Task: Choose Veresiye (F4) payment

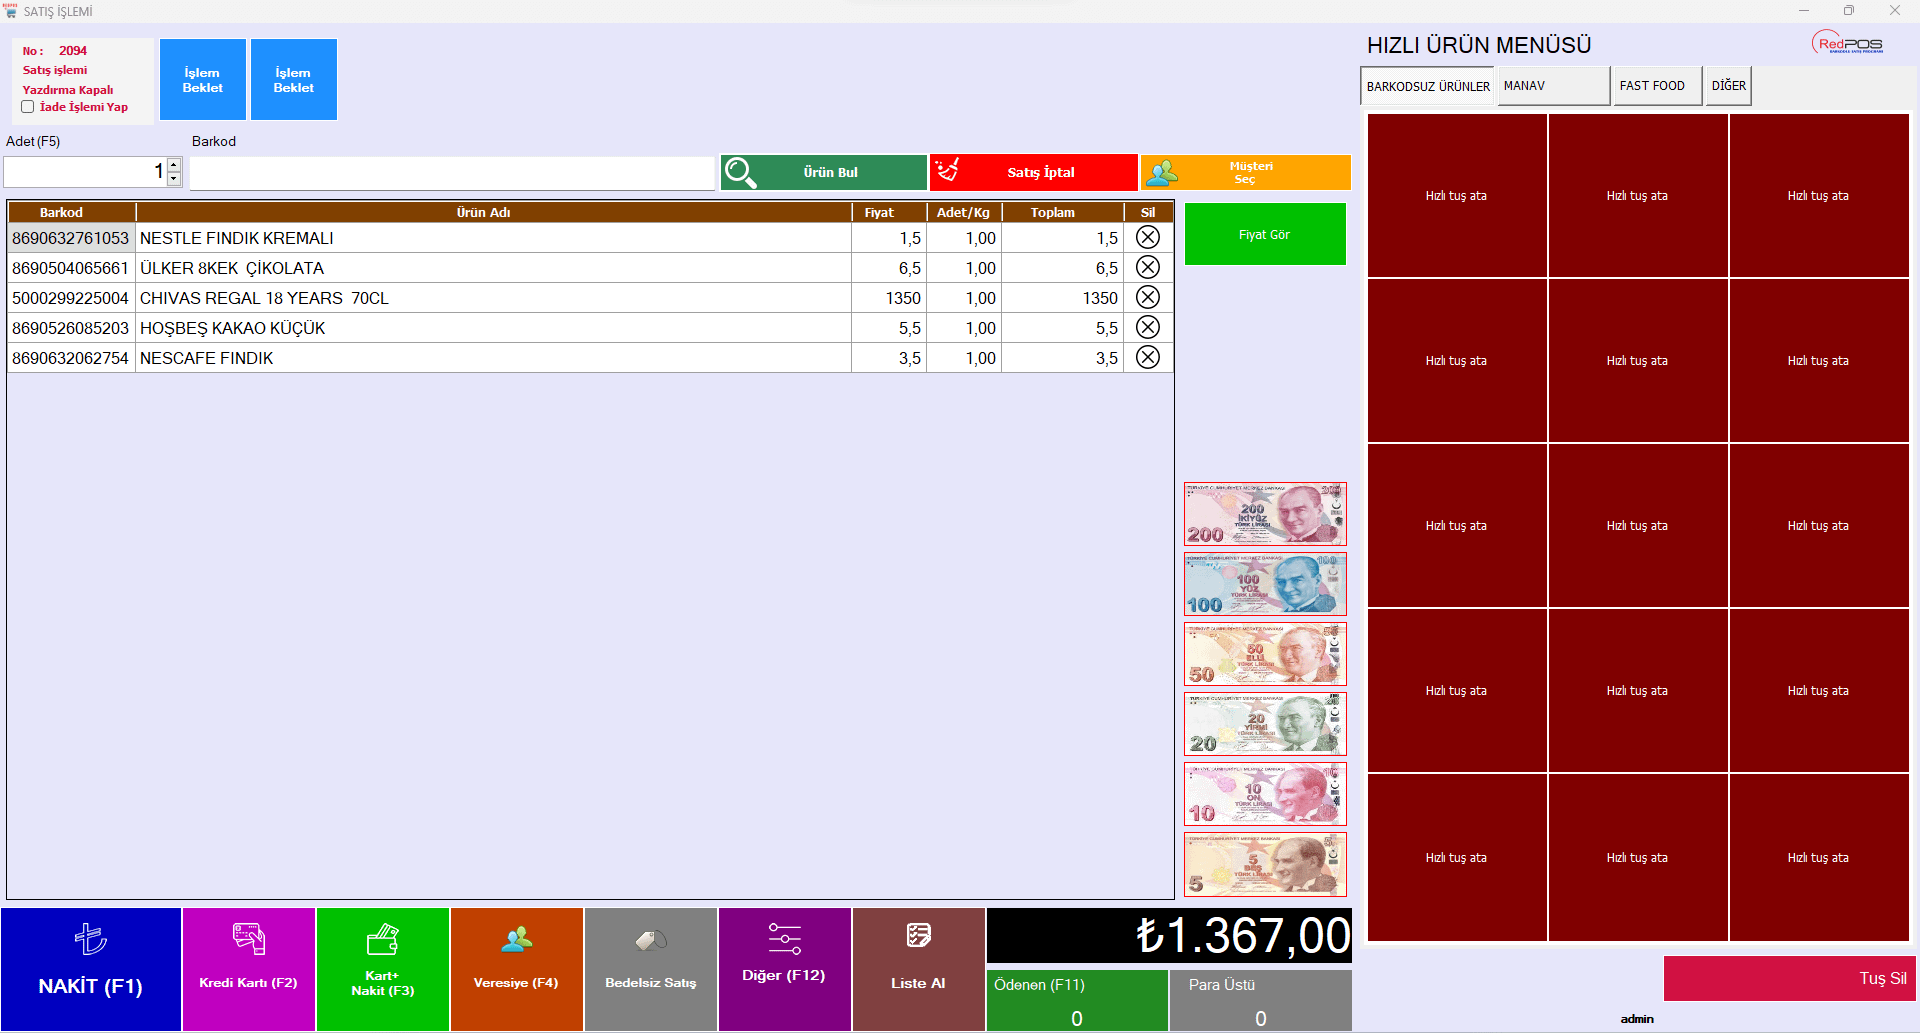Action: [516, 969]
